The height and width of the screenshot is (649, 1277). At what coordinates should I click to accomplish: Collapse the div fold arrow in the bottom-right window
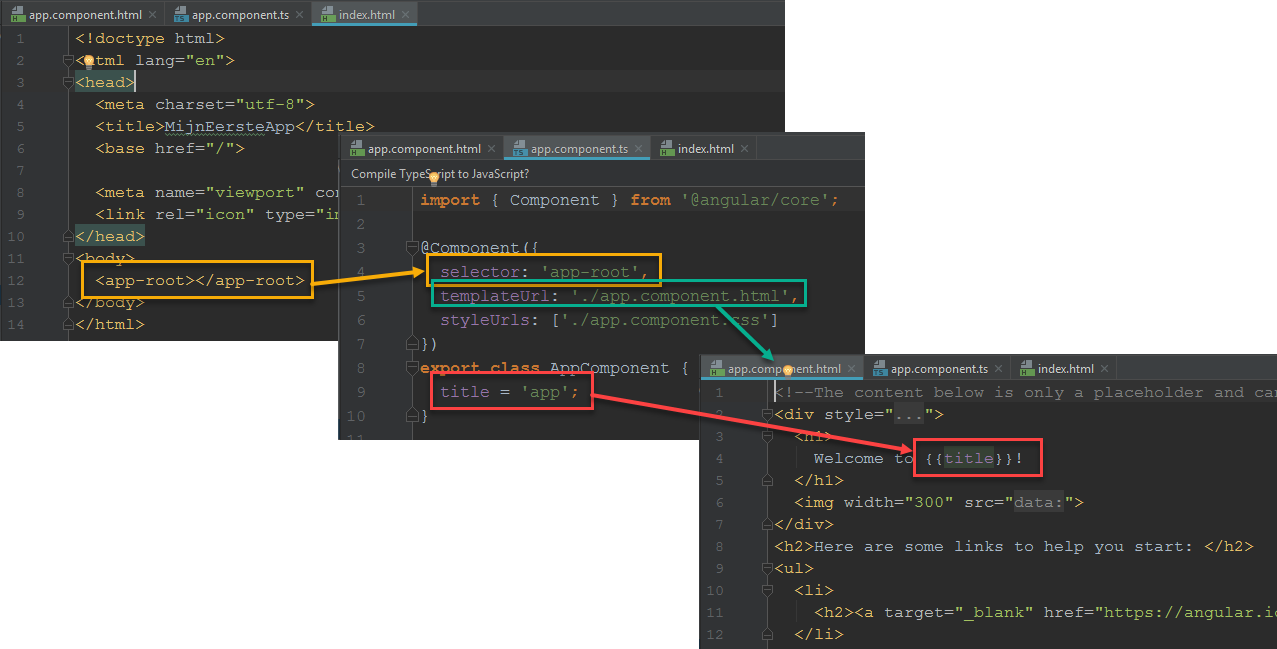pyautogui.click(x=766, y=414)
